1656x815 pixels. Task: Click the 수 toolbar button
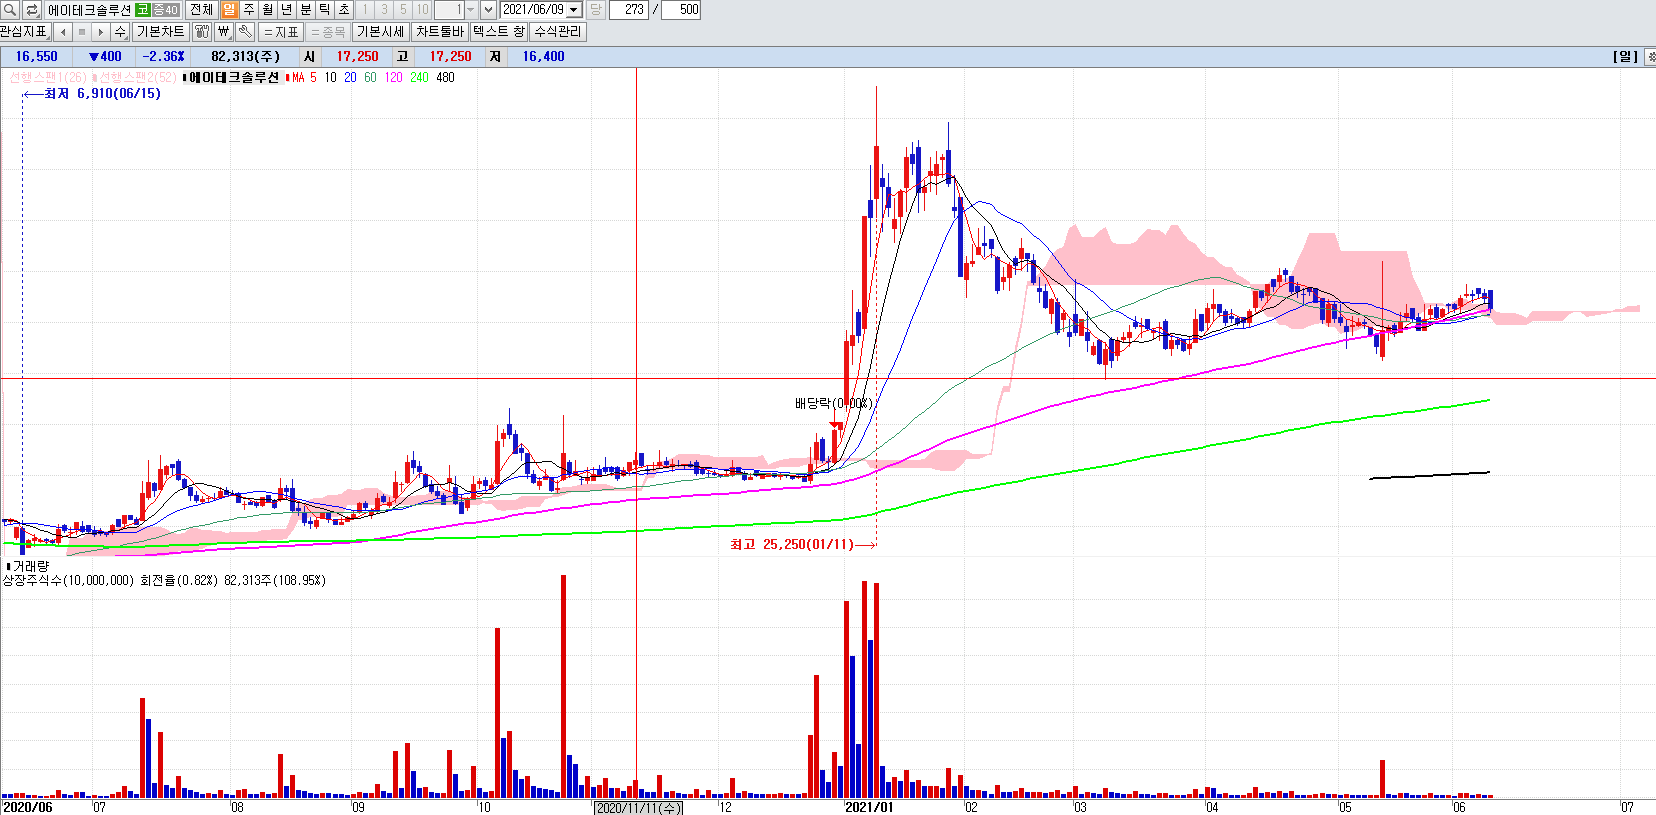coord(120,32)
